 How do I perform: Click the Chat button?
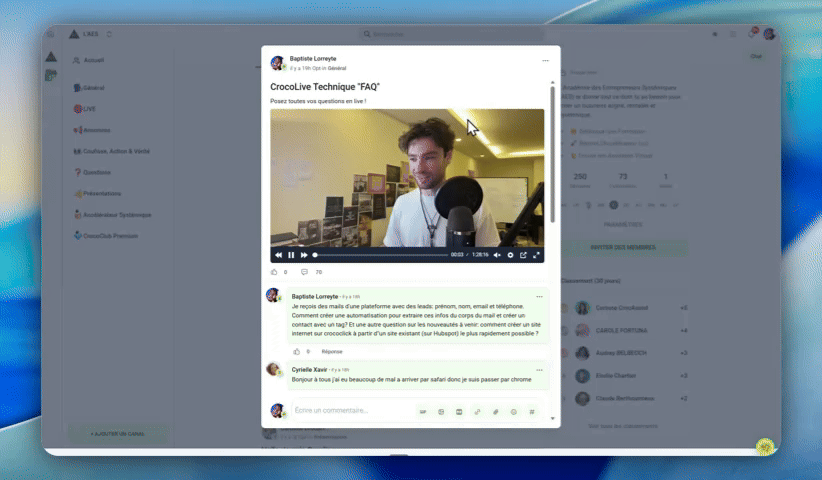tap(756, 57)
